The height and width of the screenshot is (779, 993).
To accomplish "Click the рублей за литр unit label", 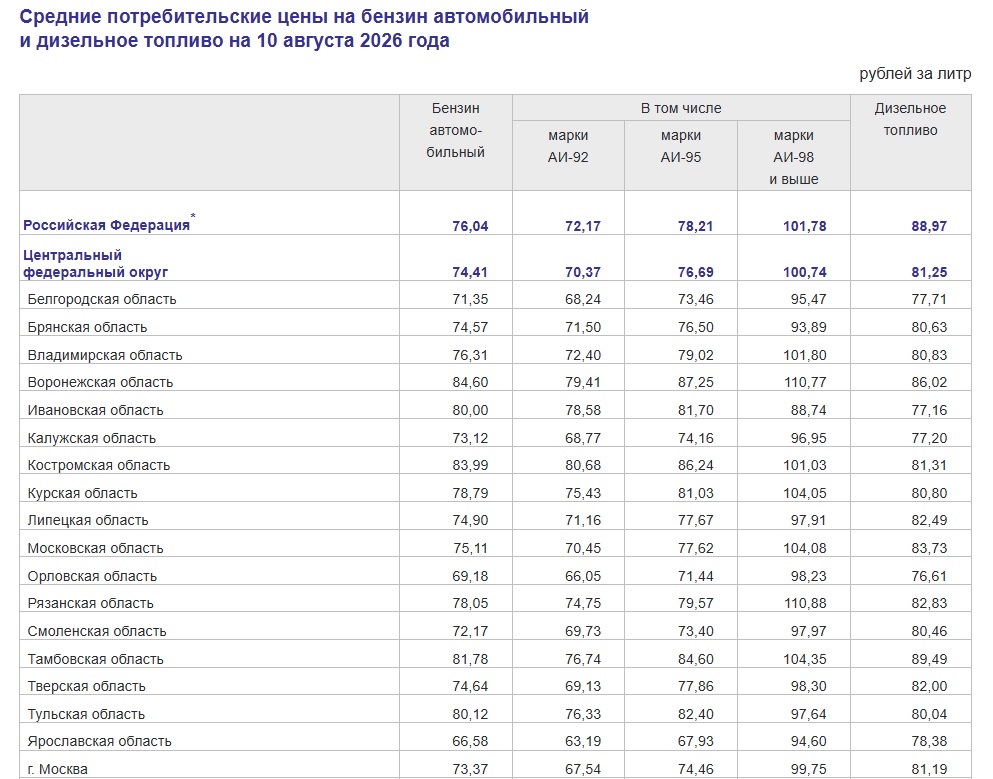I will pyautogui.click(x=915, y=74).
